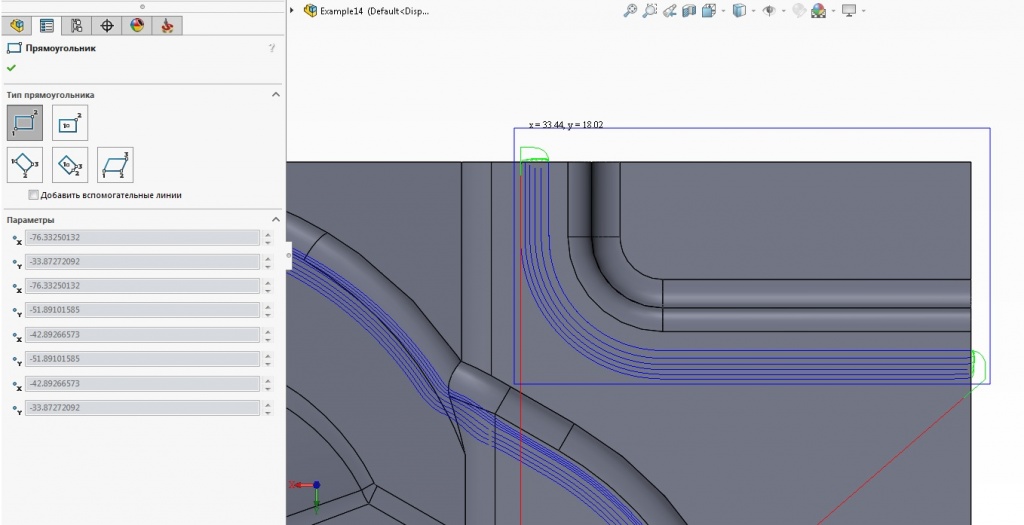Viewport: 1024px width, 525px height.
Task: Click the first X parameter field
Action: click(x=142, y=237)
